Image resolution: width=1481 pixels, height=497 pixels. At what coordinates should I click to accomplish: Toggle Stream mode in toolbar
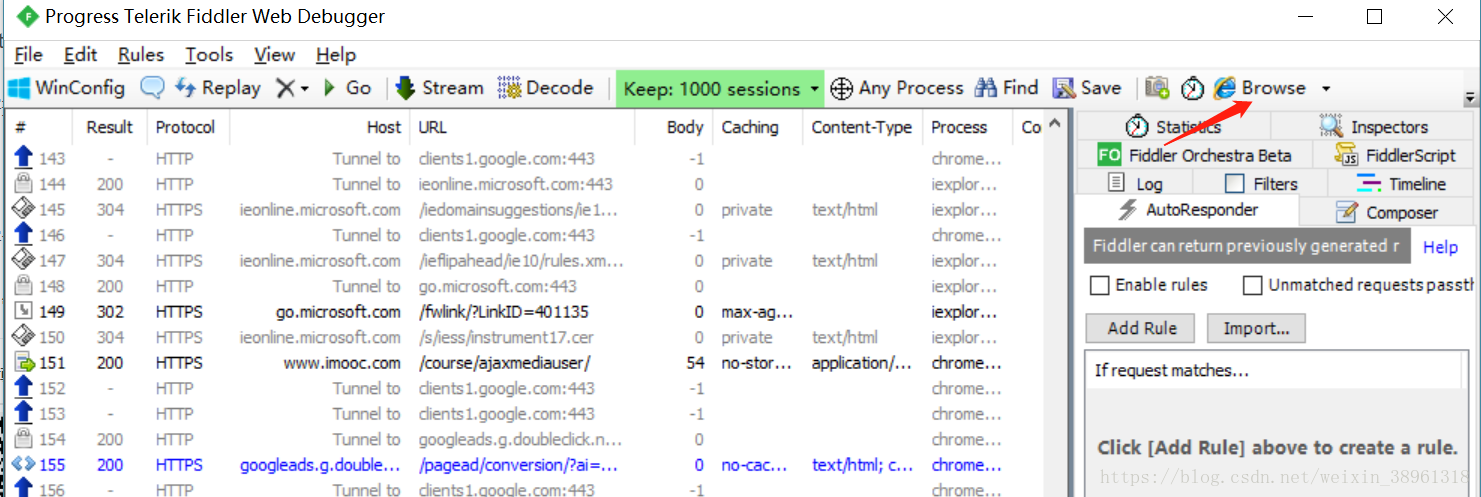tap(439, 88)
